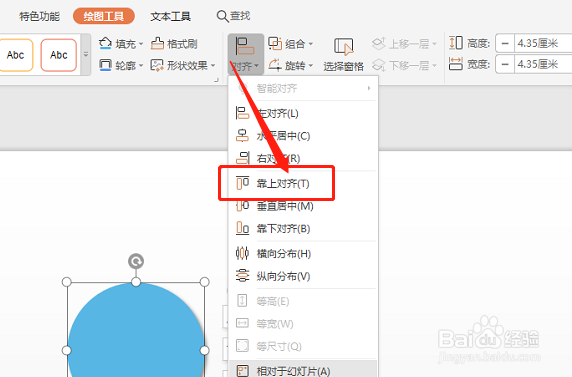Click the 下移一层 send backward icon

tap(379, 65)
